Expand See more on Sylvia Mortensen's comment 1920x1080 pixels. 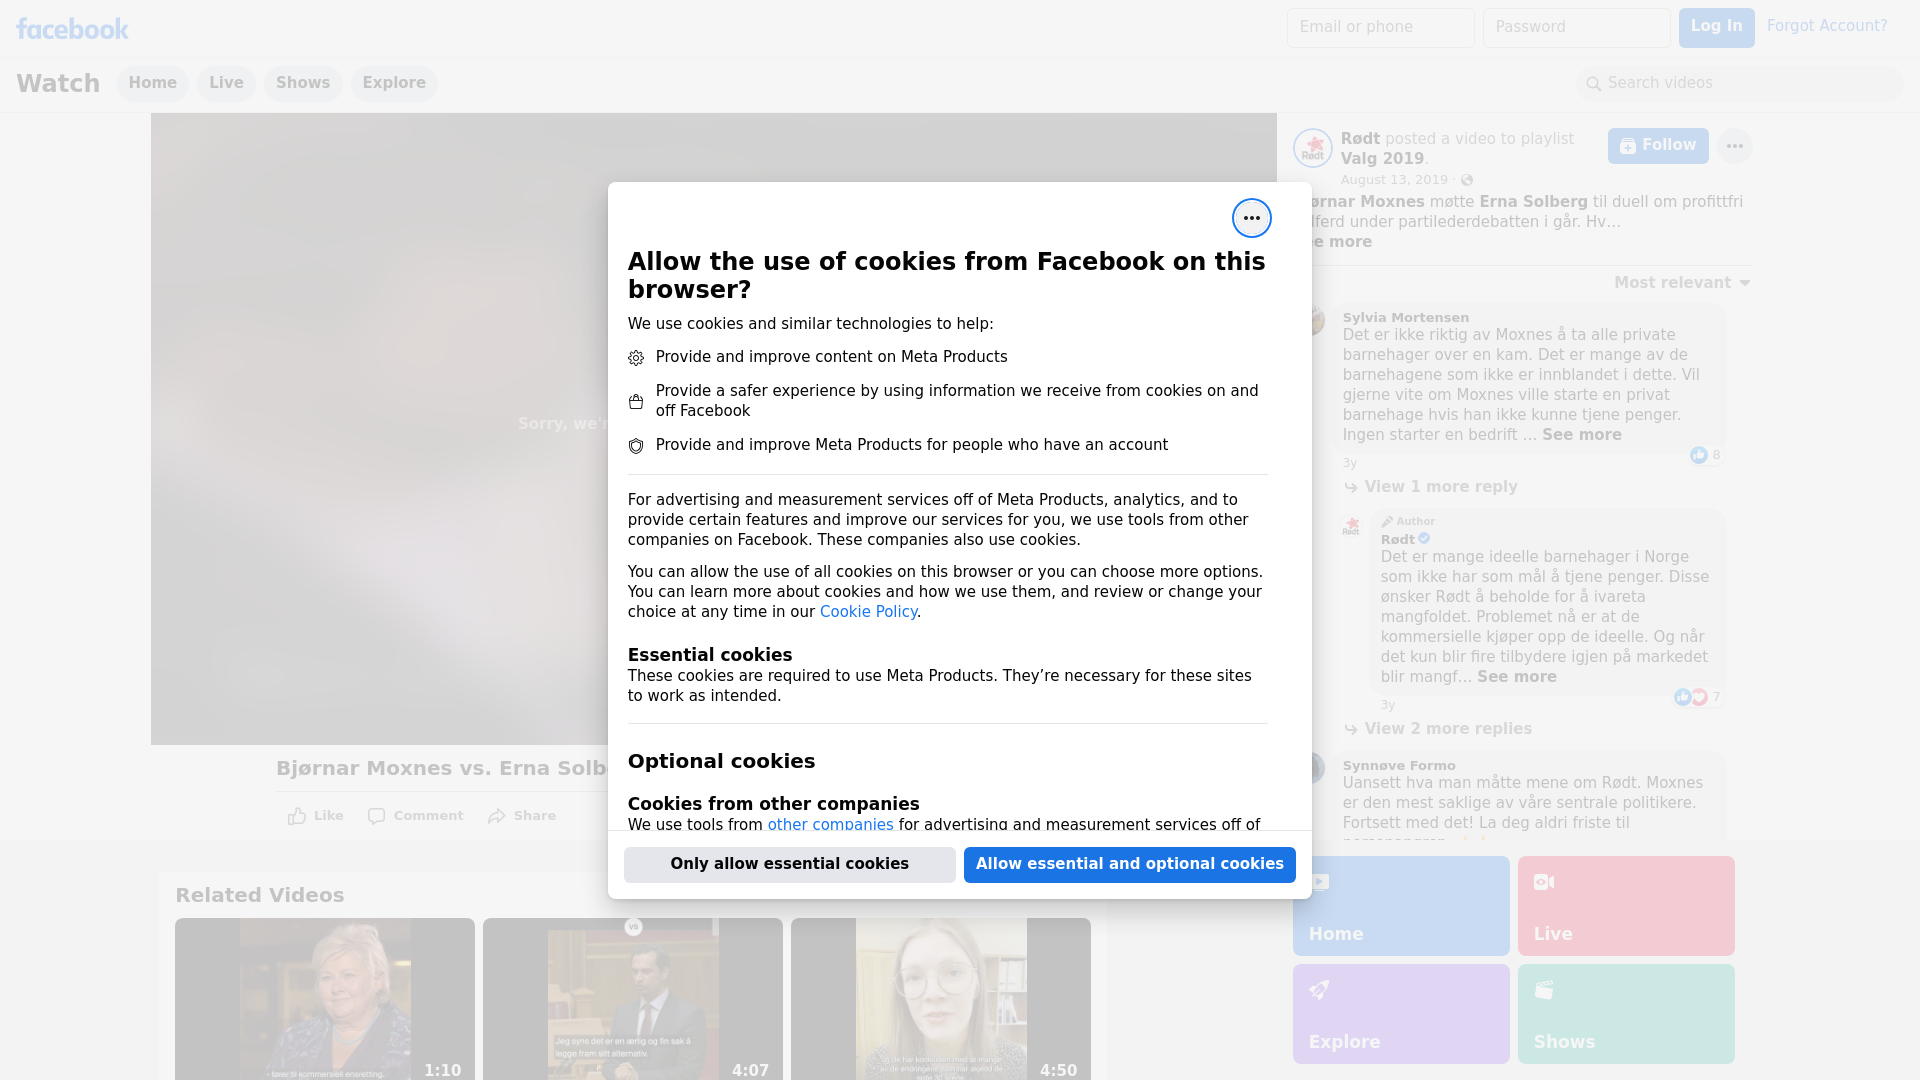pyautogui.click(x=1581, y=435)
